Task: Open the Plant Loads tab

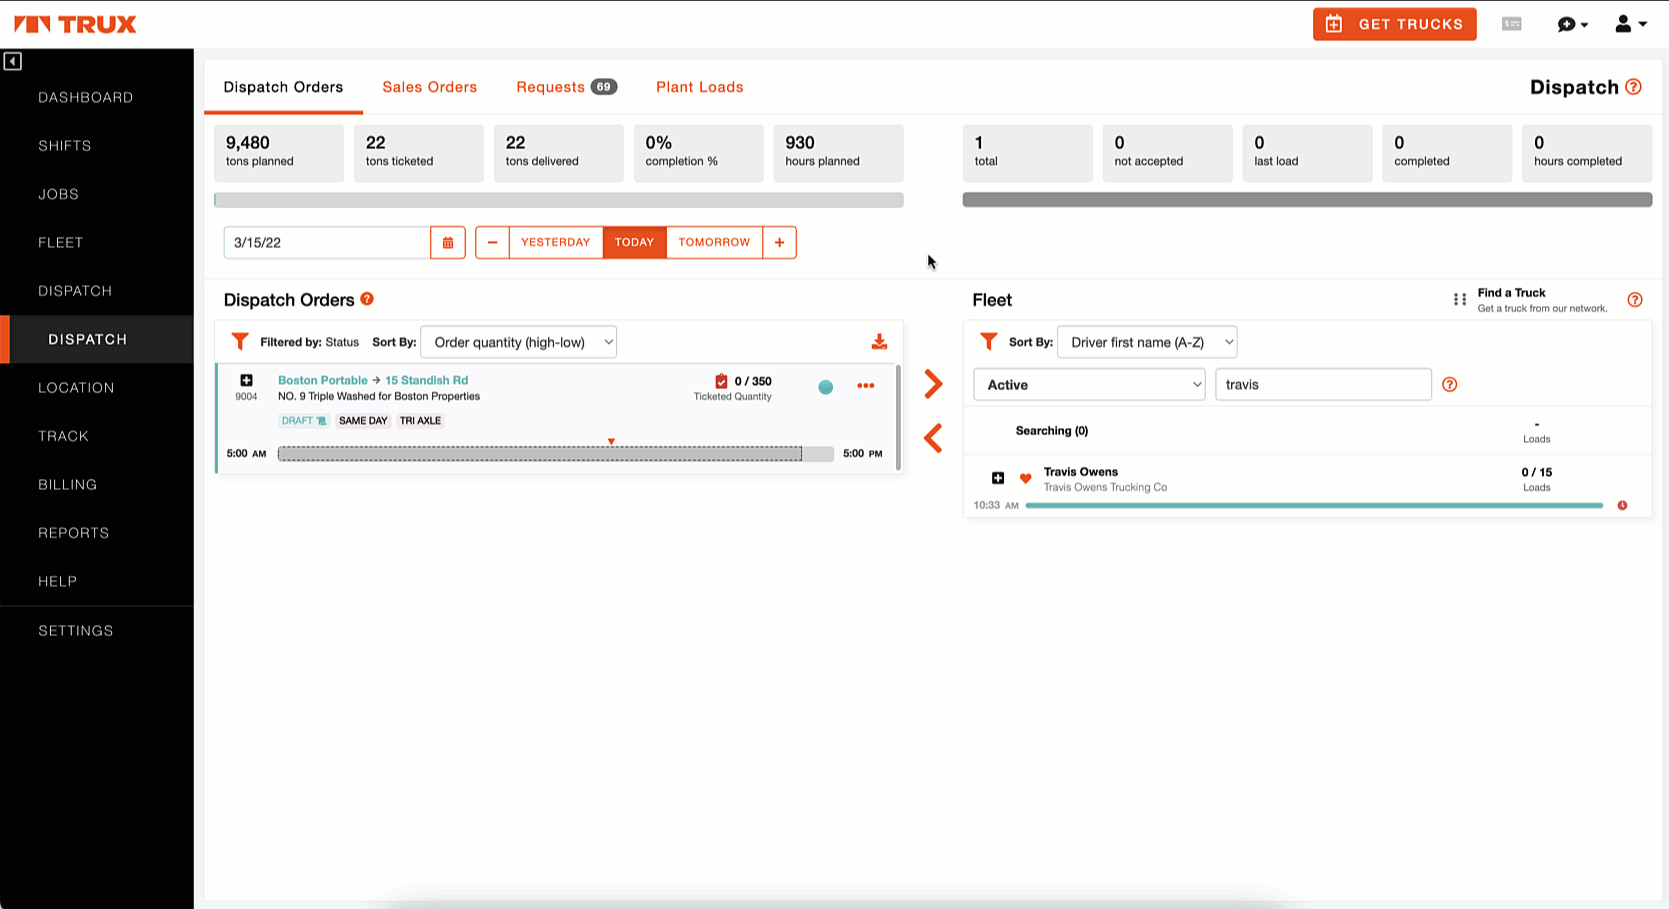Action: point(700,87)
